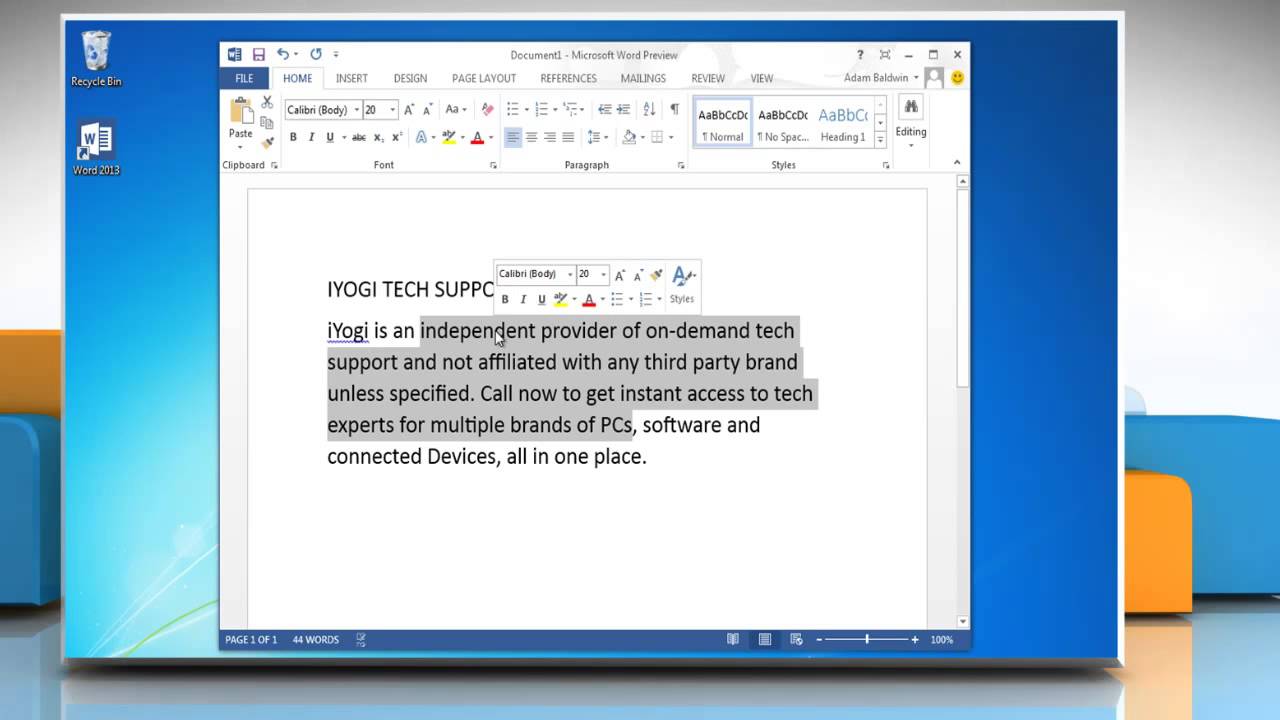Apply the Heading 1 style
This screenshot has width=1280, height=720.
coord(843,122)
